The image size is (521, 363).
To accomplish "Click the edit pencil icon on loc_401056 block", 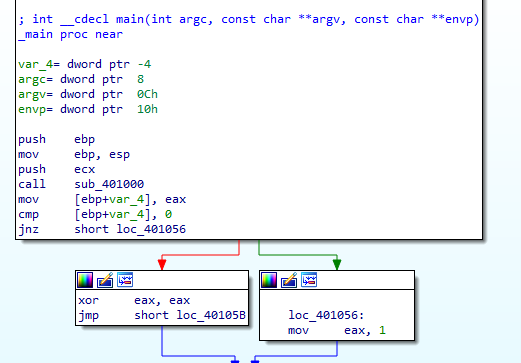I will 289,280.
